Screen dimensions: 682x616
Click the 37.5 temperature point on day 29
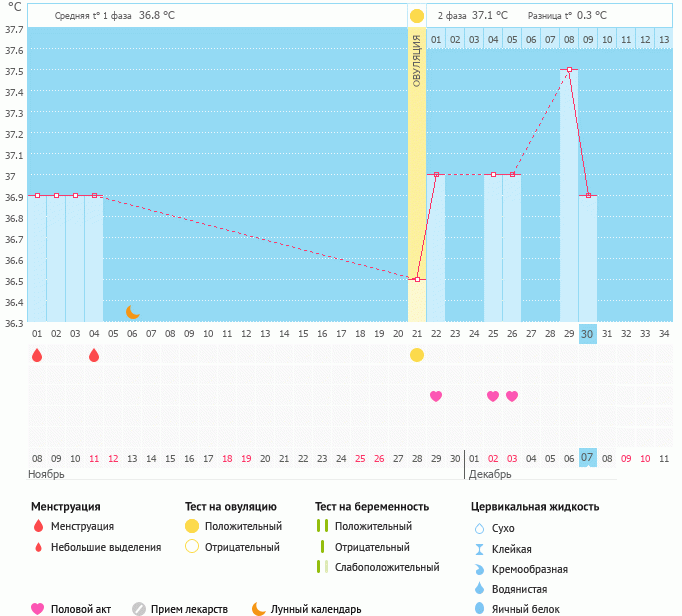click(569, 70)
